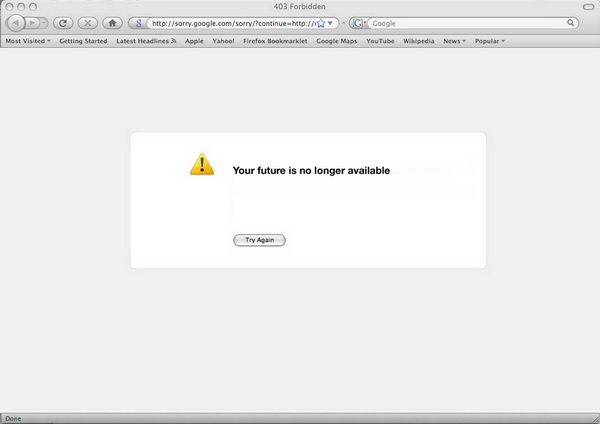Image resolution: width=600 pixels, height=424 pixels.
Task: Click the Try Again button
Action: tap(259, 240)
